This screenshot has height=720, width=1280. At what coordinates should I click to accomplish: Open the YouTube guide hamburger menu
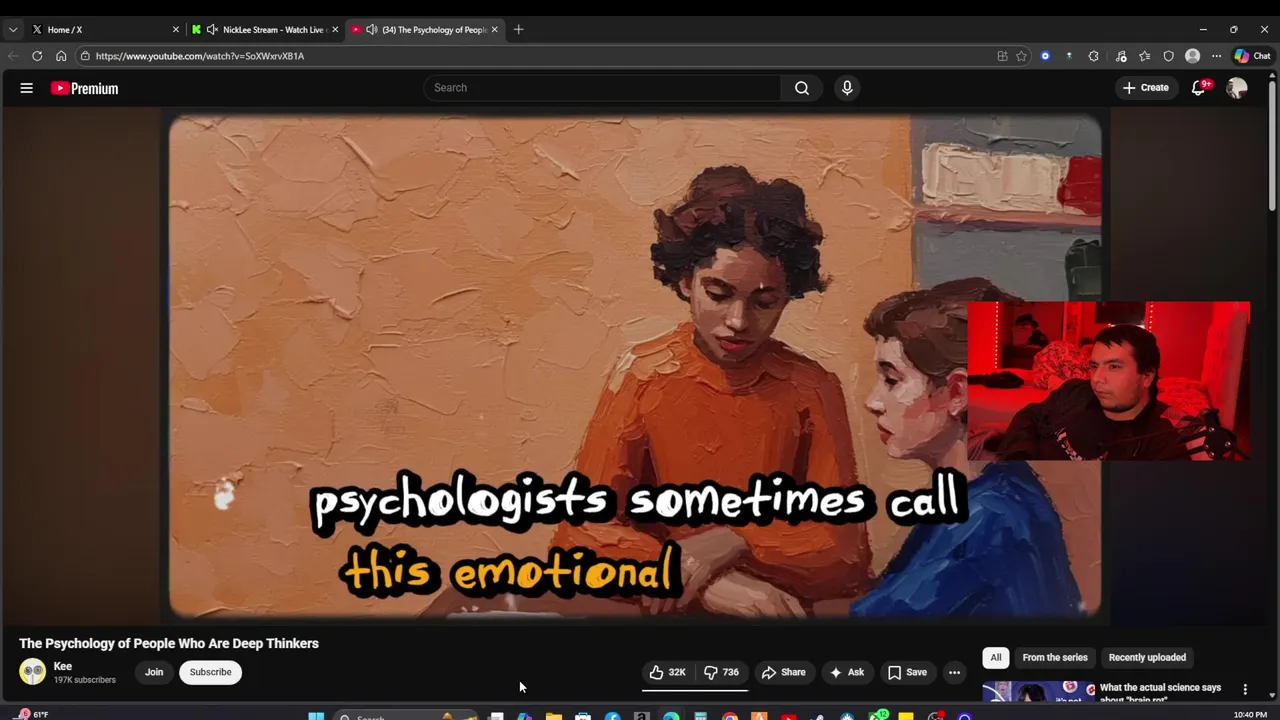[x=27, y=88]
